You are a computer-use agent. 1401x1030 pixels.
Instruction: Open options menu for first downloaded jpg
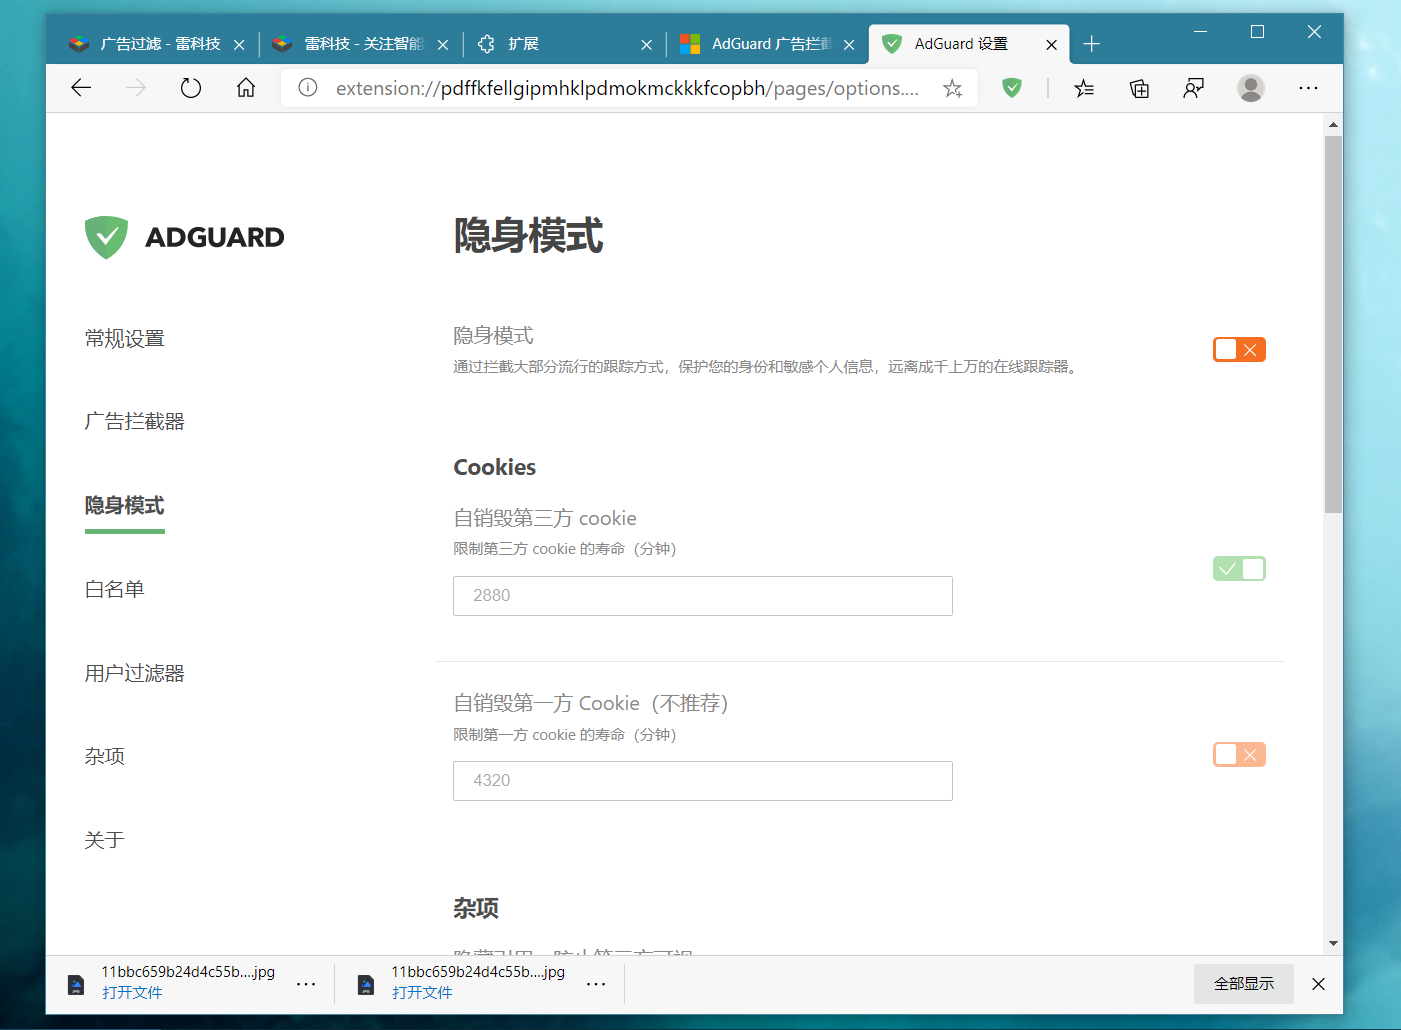(306, 984)
